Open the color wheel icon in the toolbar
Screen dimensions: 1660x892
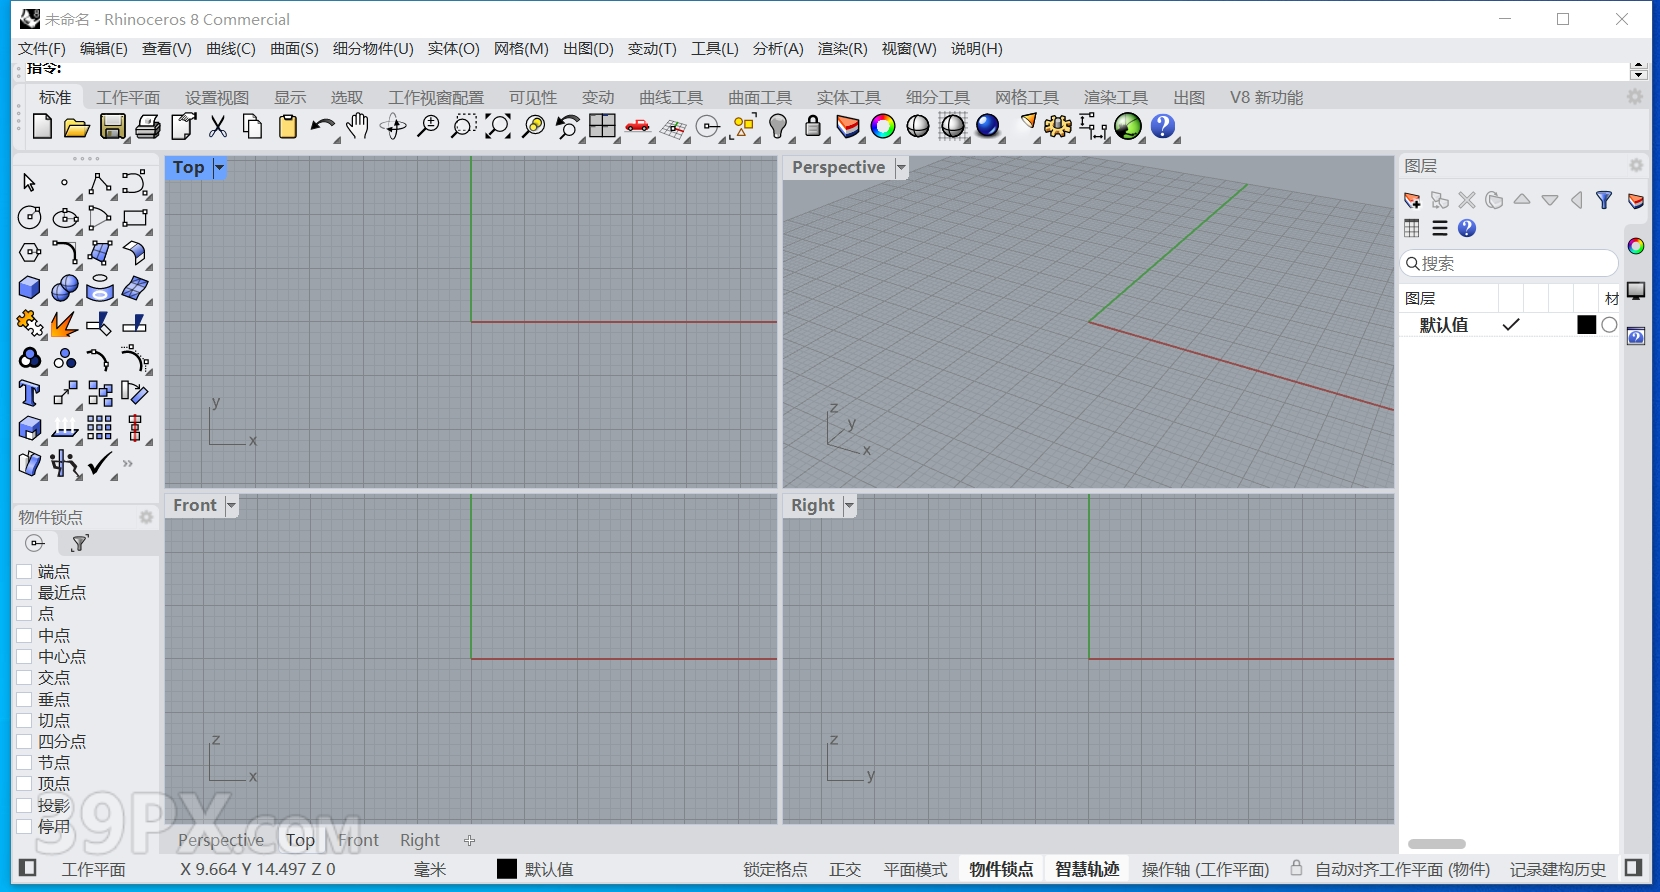point(883,126)
